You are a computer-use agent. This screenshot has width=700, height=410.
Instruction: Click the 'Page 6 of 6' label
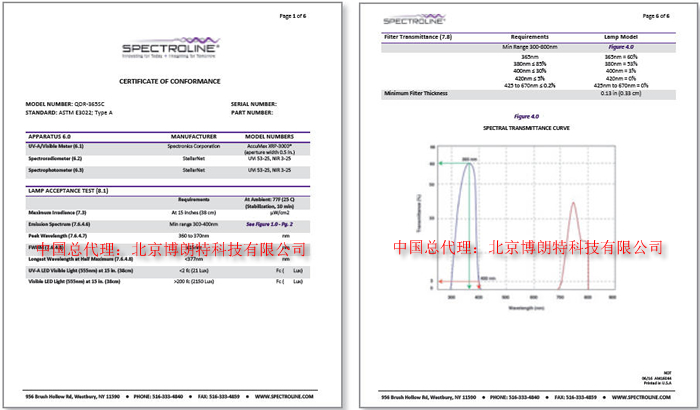[x=656, y=16]
